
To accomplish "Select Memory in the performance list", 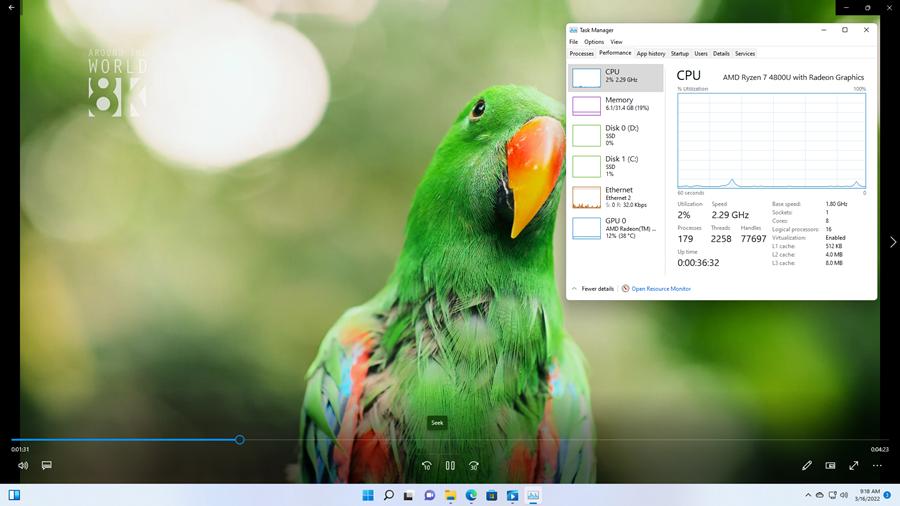I will 616,104.
